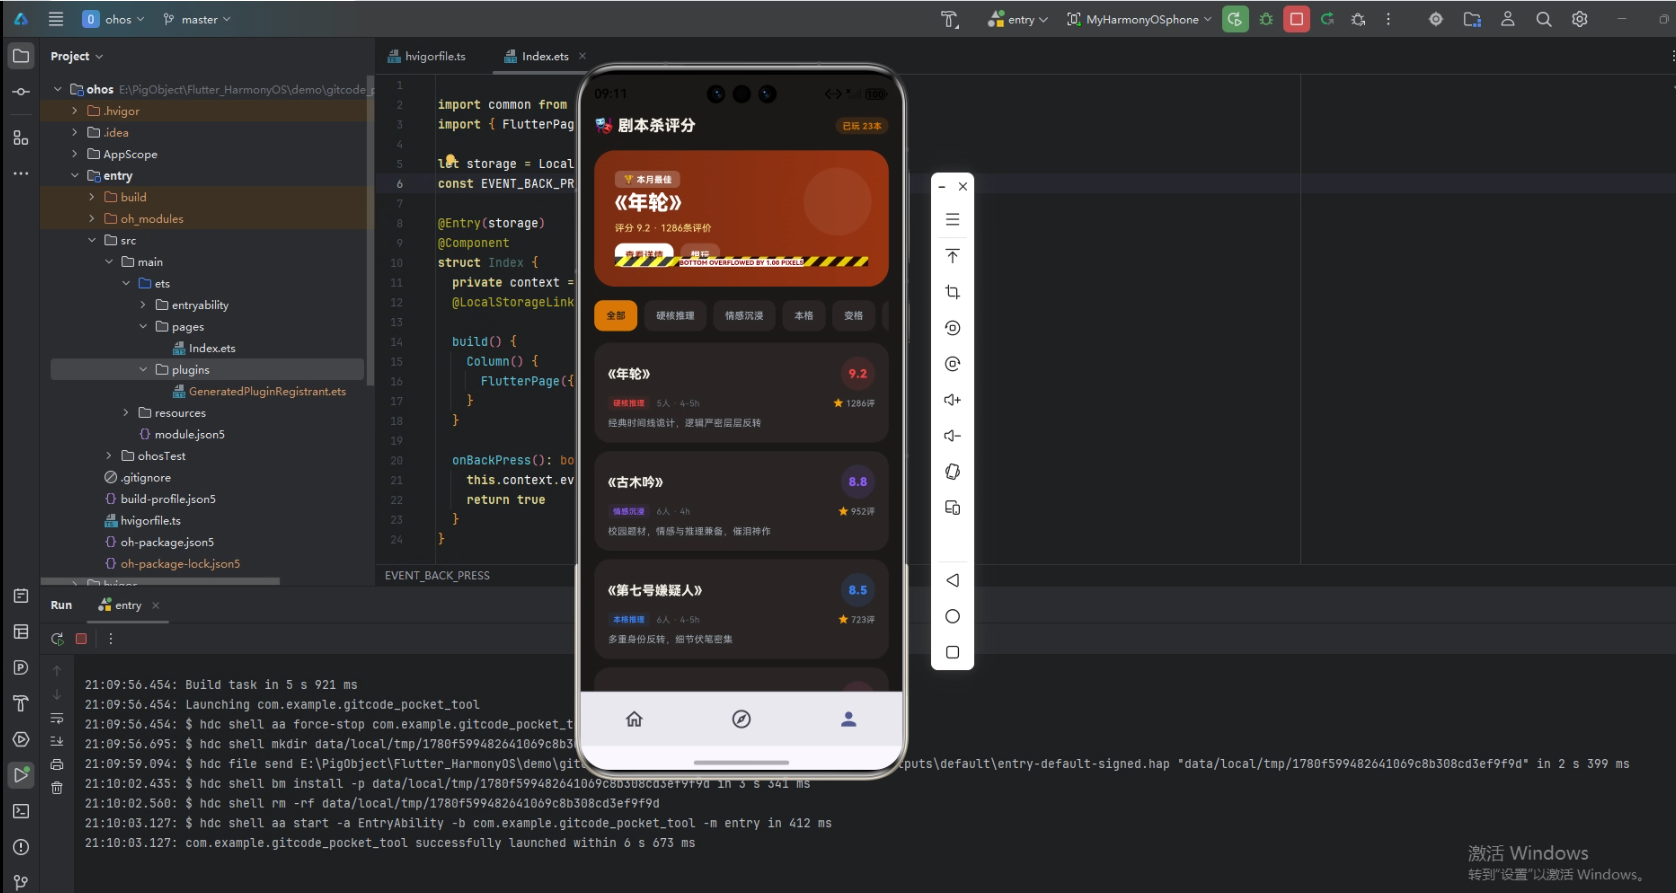
Task: Select 本格 filter chip
Action: [804, 315]
